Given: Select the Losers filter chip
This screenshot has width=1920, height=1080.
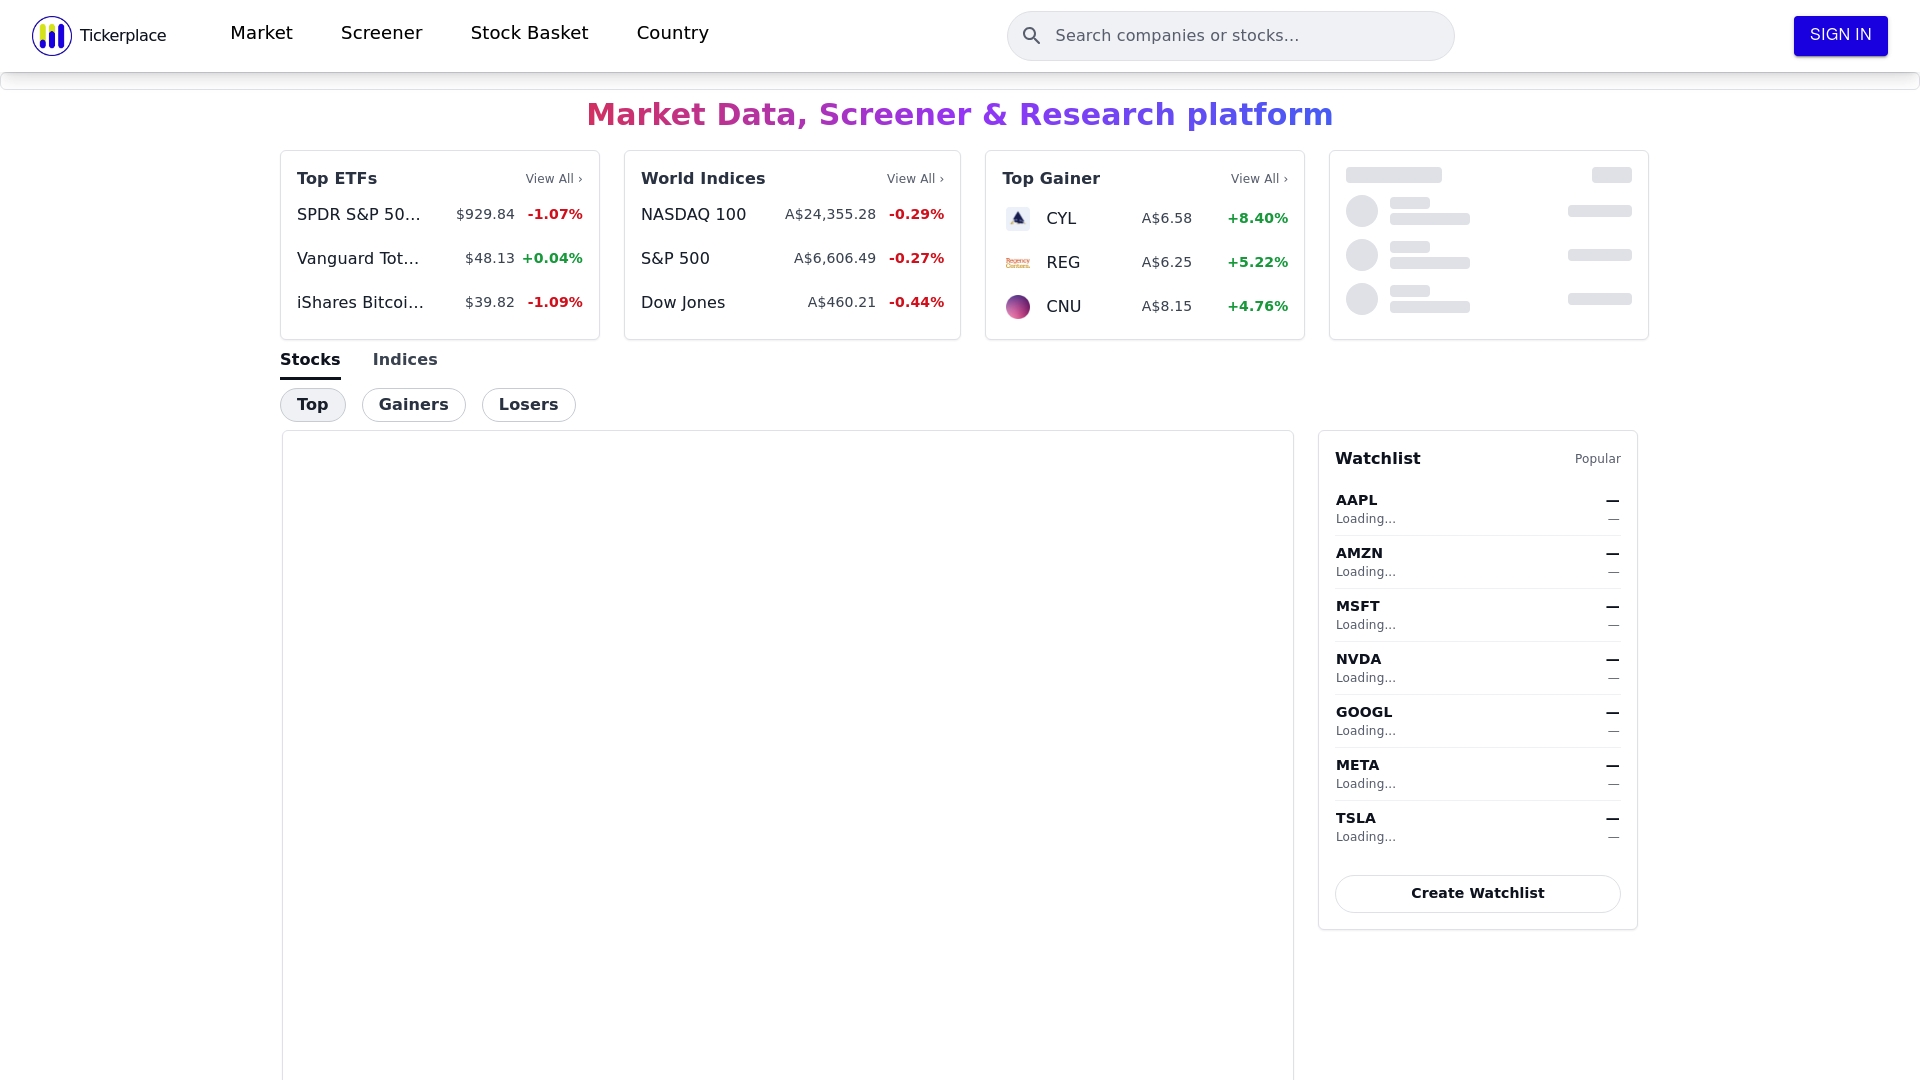Looking at the screenshot, I should (528, 405).
